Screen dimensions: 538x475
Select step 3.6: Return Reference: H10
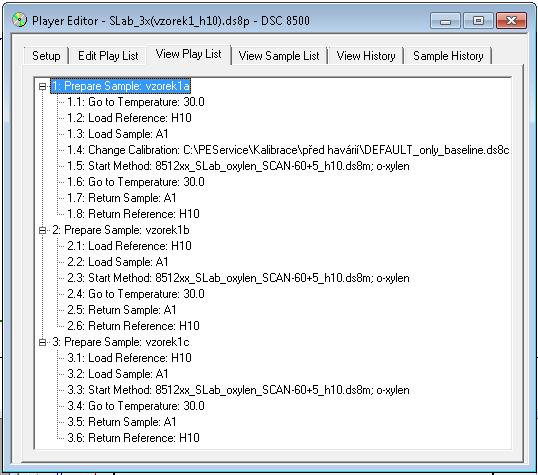[133, 438]
